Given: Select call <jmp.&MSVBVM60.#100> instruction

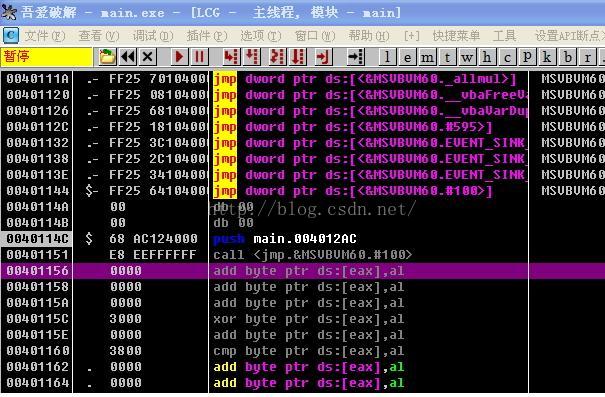Looking at the screenshot, I should point(313,255).
